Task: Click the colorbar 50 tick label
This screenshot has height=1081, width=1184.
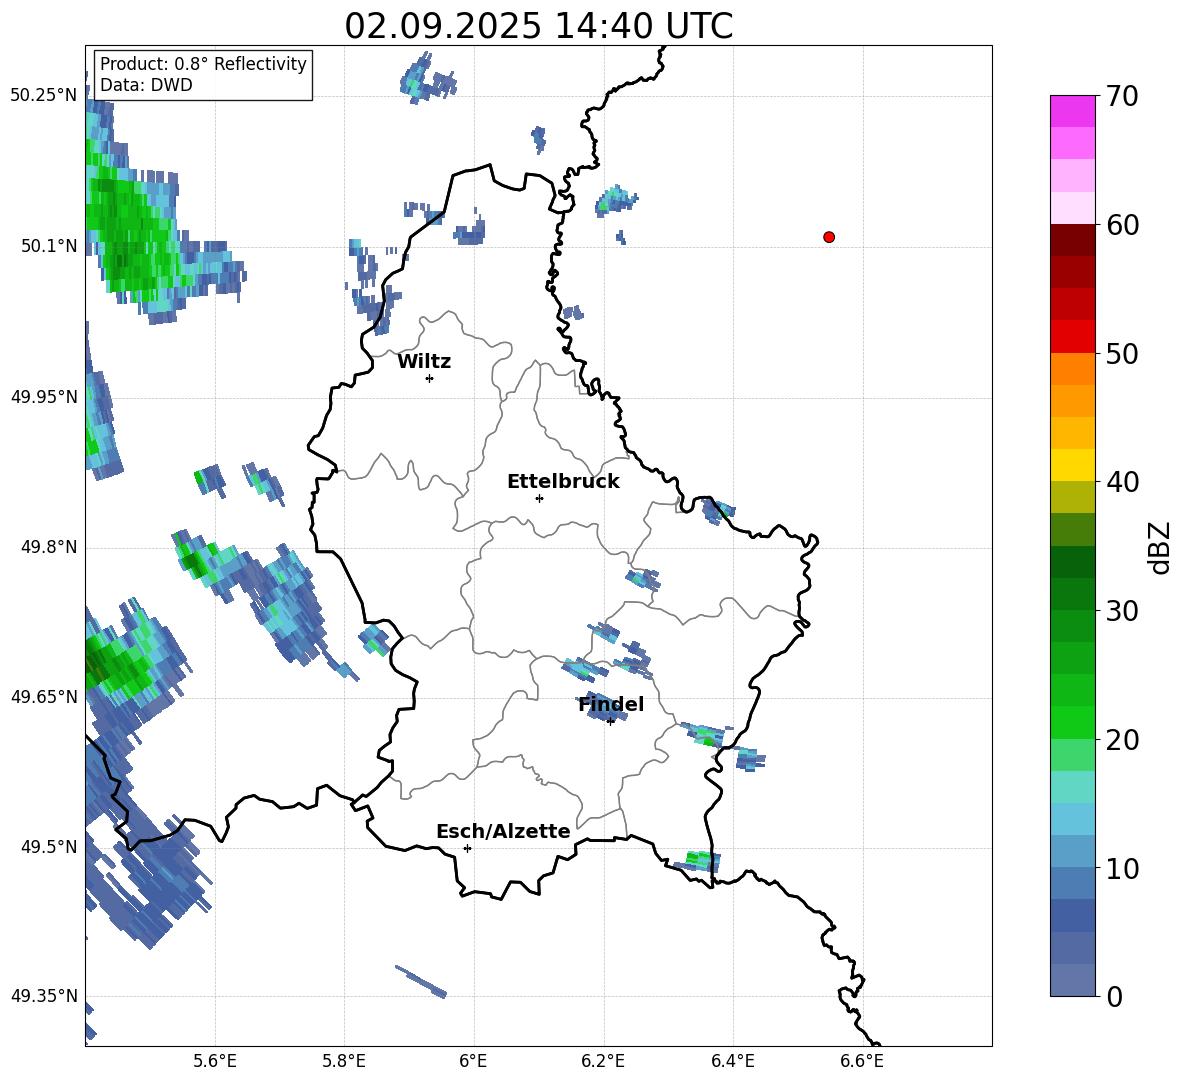Action: (x=1122, y=354)
